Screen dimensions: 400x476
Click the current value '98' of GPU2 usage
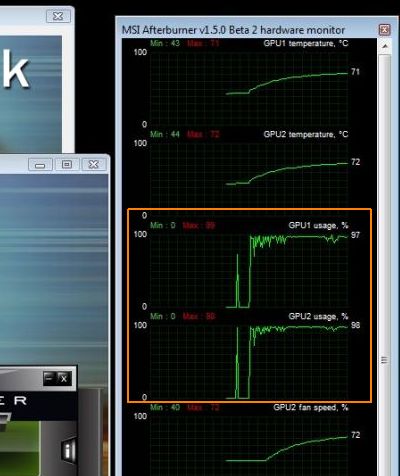click(x=355, y=325)
